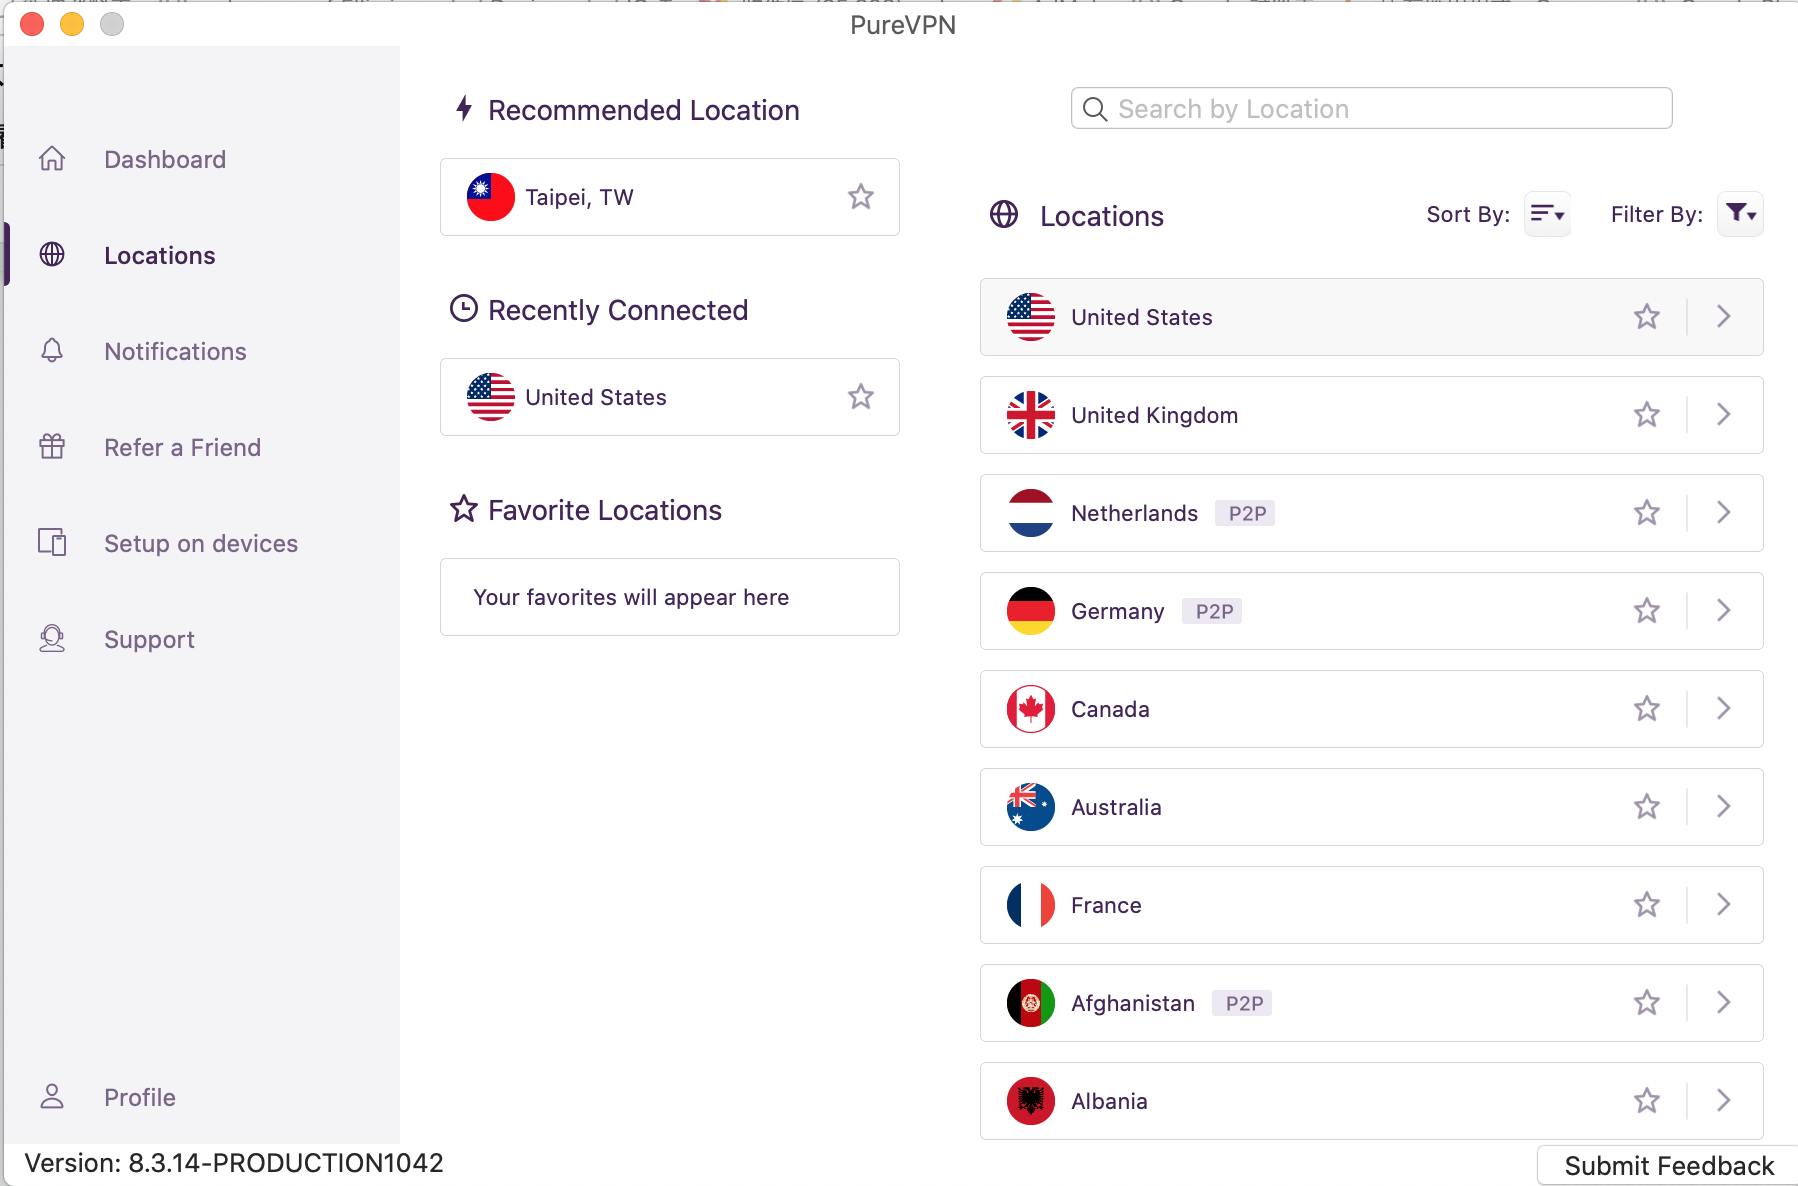
Task: Open the Sort By dropdown
Action: 1547,214
